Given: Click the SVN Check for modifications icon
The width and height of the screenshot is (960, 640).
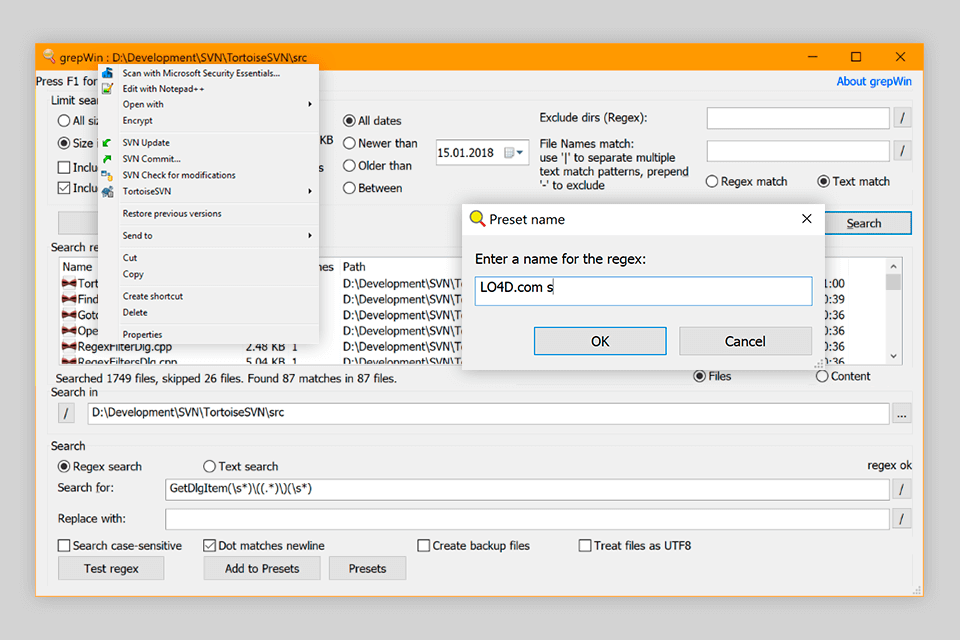Looking at the screenshot, I should coord(107,175).
